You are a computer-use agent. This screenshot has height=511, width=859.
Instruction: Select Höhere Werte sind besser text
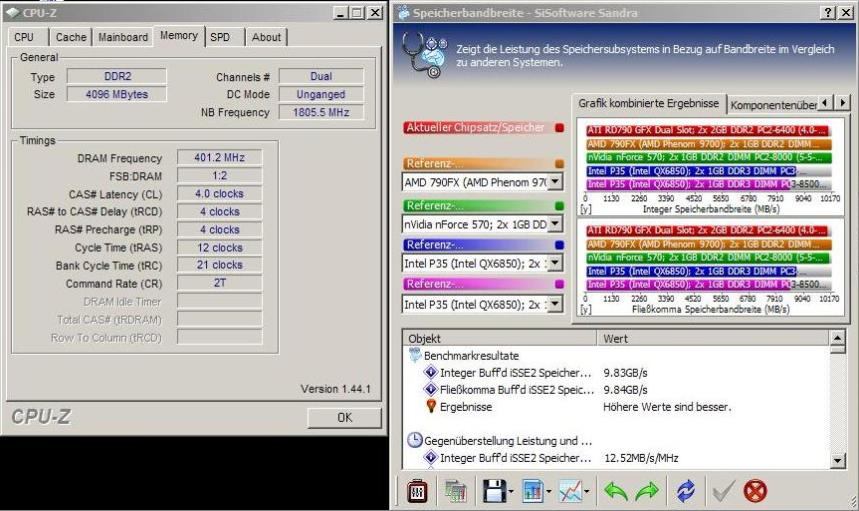coord(667,407)
